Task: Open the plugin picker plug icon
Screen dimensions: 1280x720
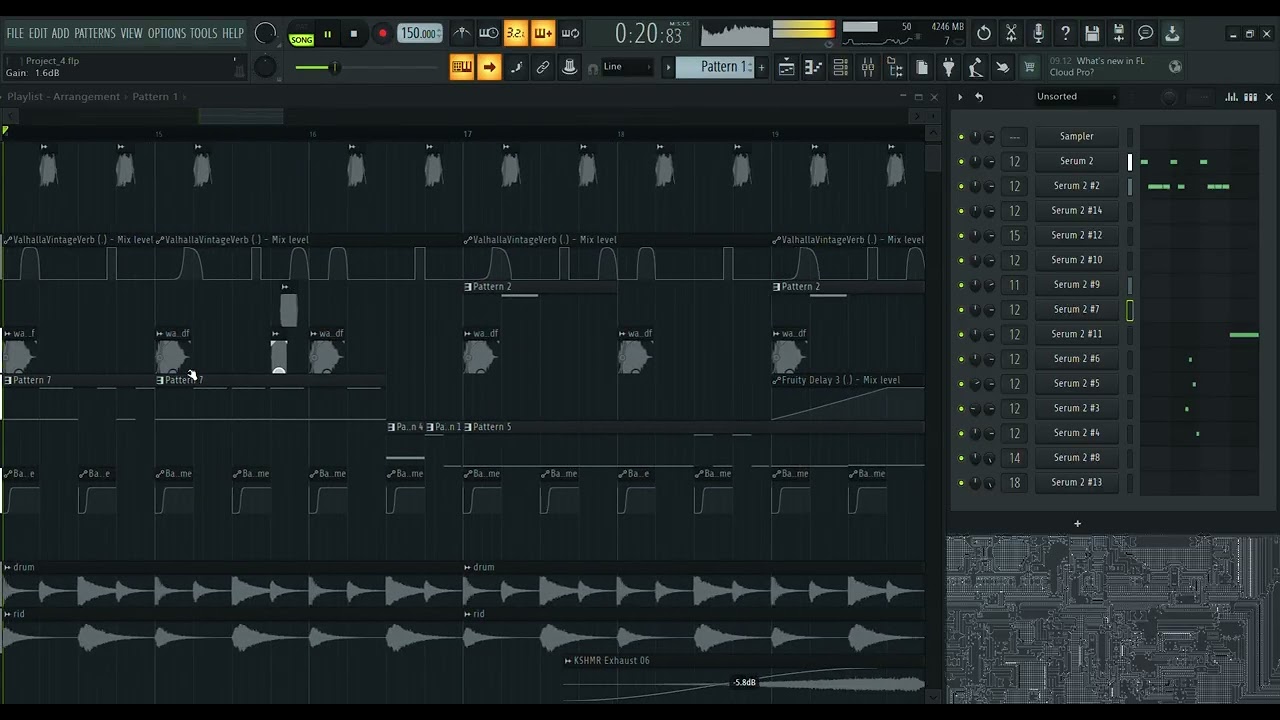Action: [x=949, y=67]
